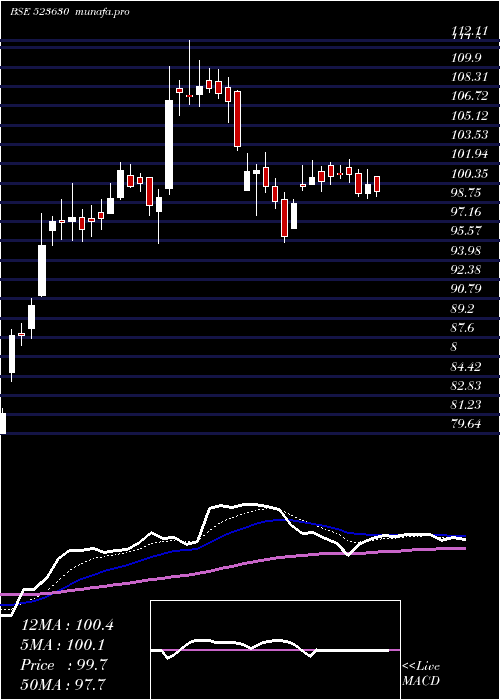Click the 50MA : 97.7 readout
Viewport: 500px width, 700px height.
coord(64,685)
